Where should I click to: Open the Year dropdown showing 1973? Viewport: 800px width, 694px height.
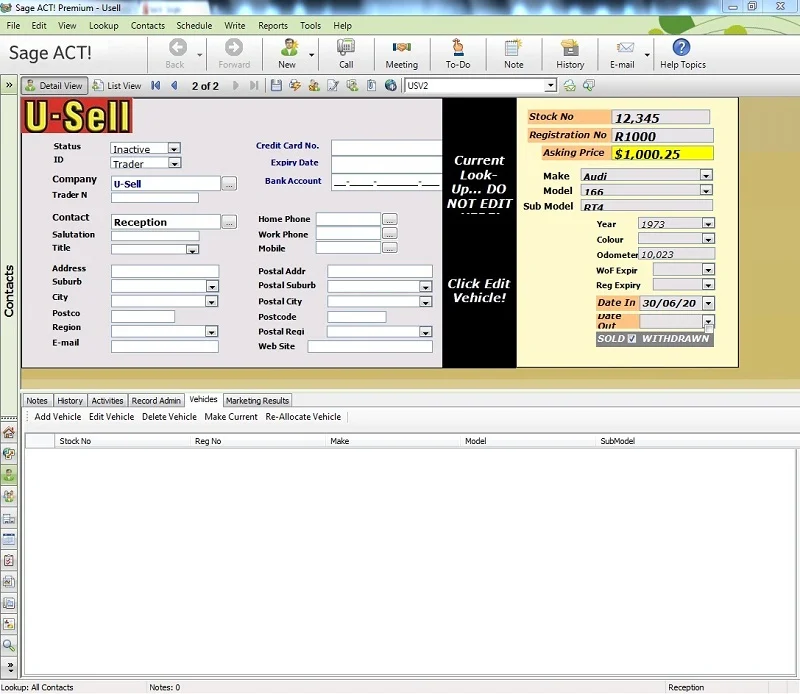pos(708,224)
